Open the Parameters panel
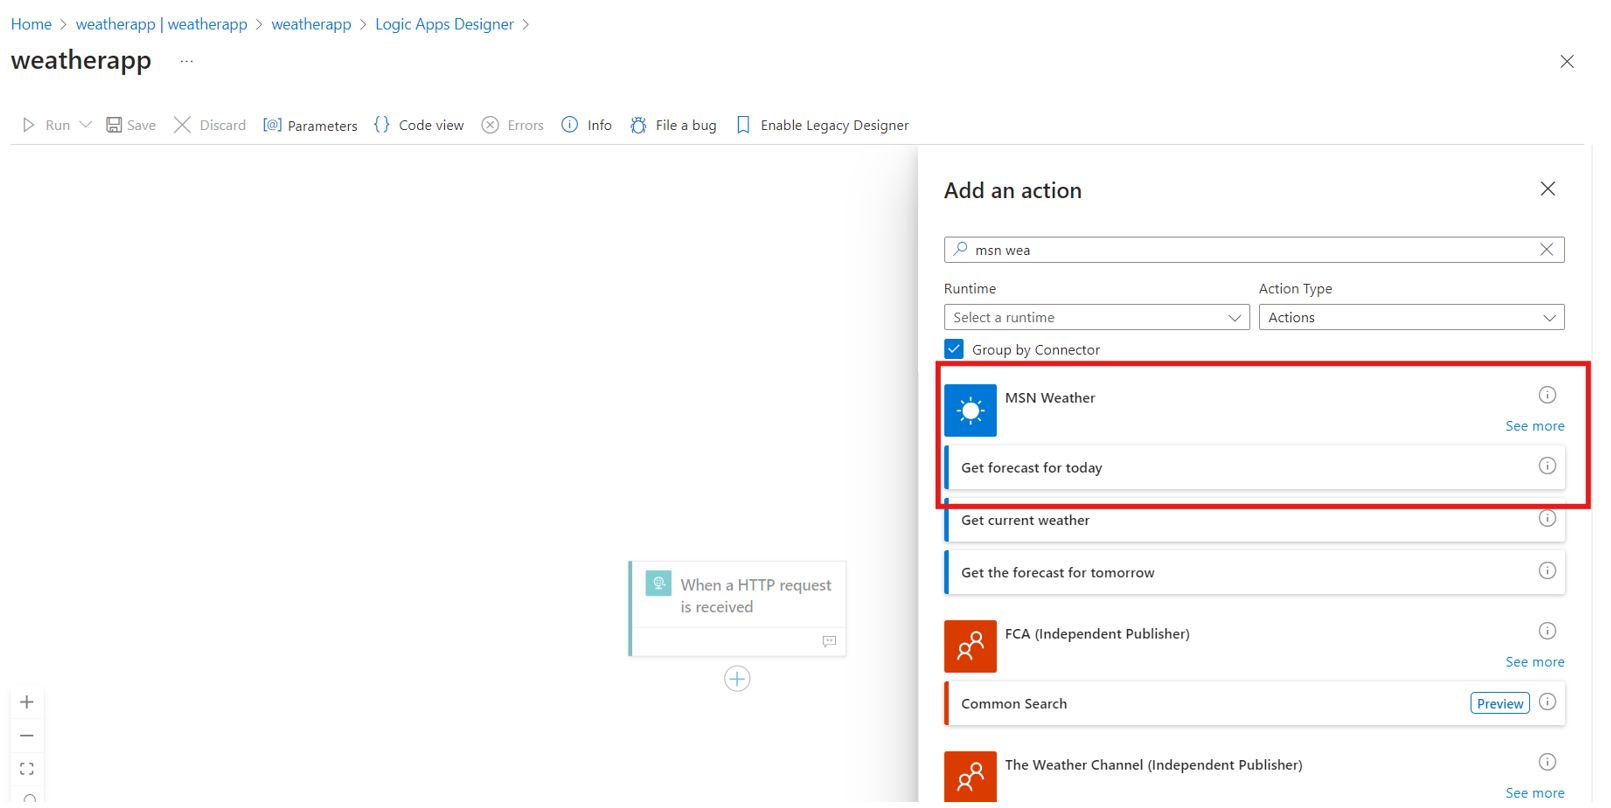Screen dimensions: 1611x808 [x=310, y=125]
